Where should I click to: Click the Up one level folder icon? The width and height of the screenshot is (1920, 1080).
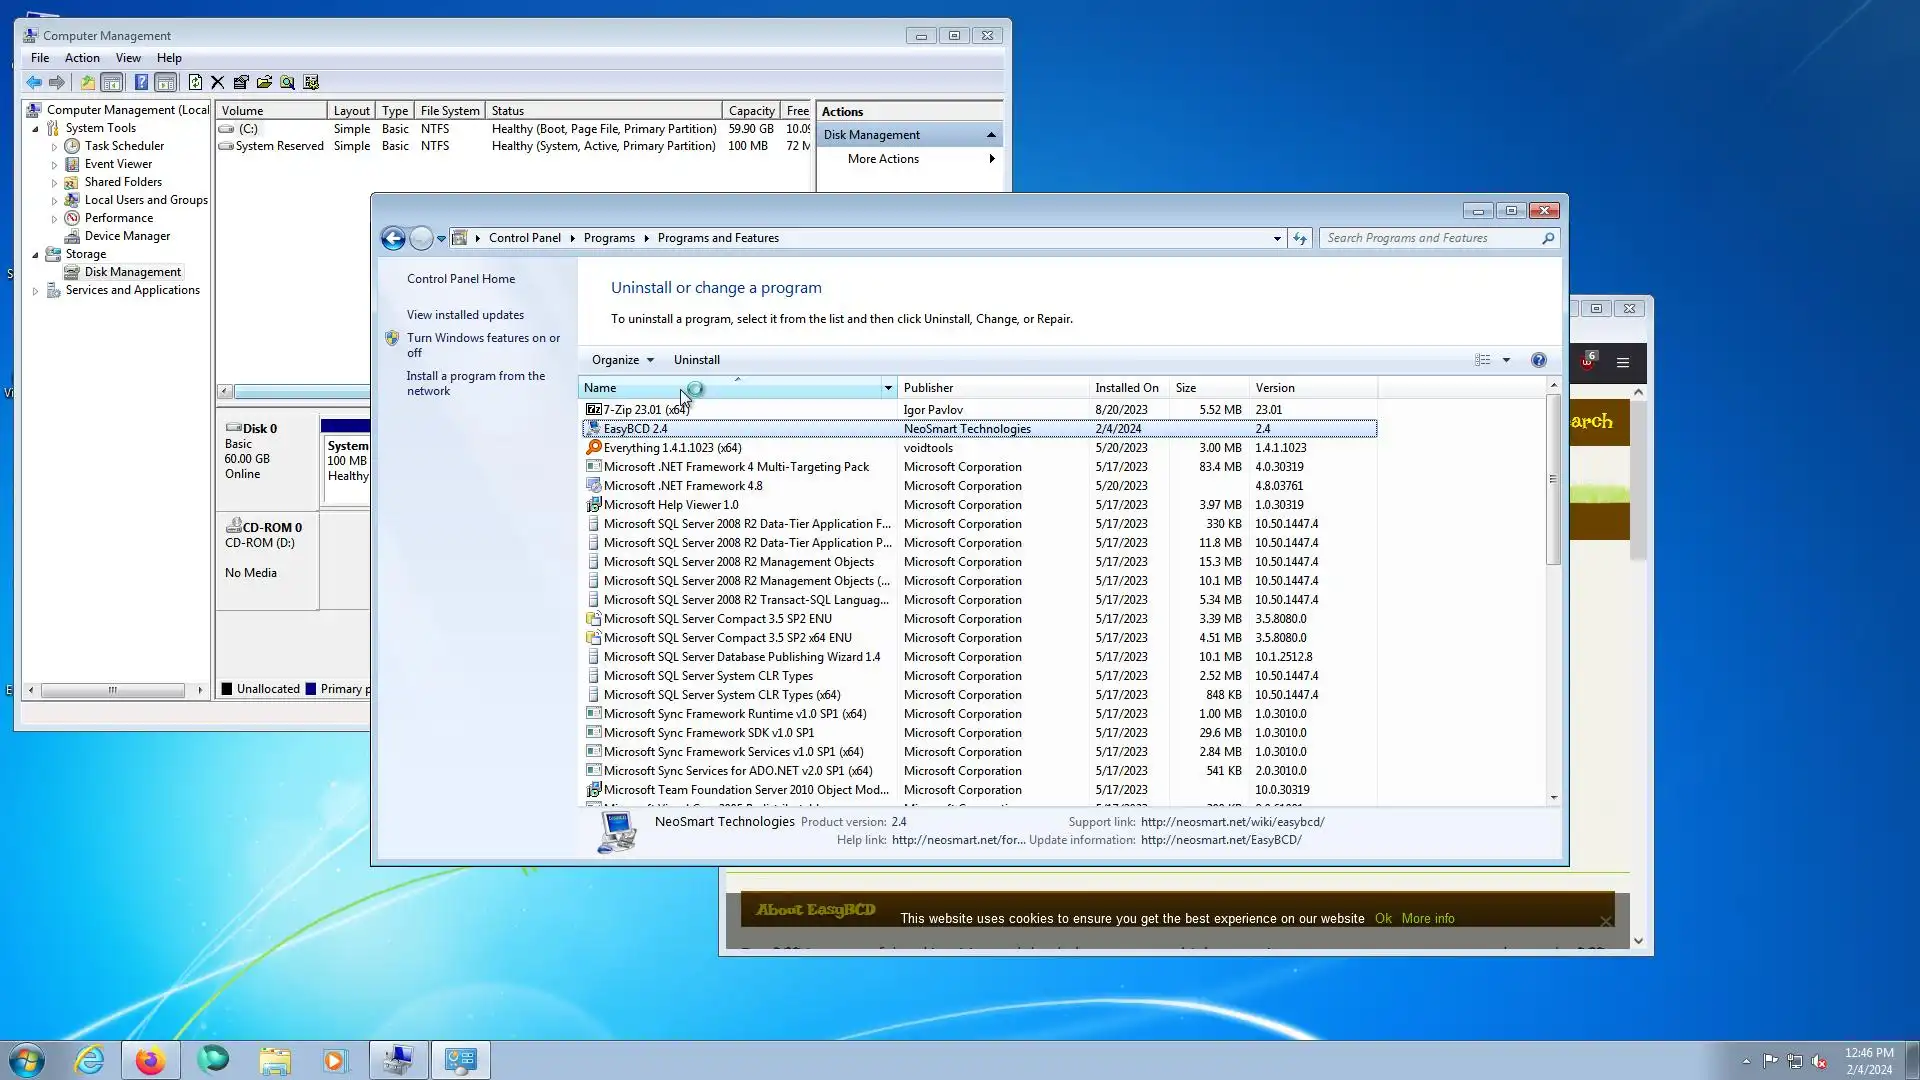tap(87, 83)
